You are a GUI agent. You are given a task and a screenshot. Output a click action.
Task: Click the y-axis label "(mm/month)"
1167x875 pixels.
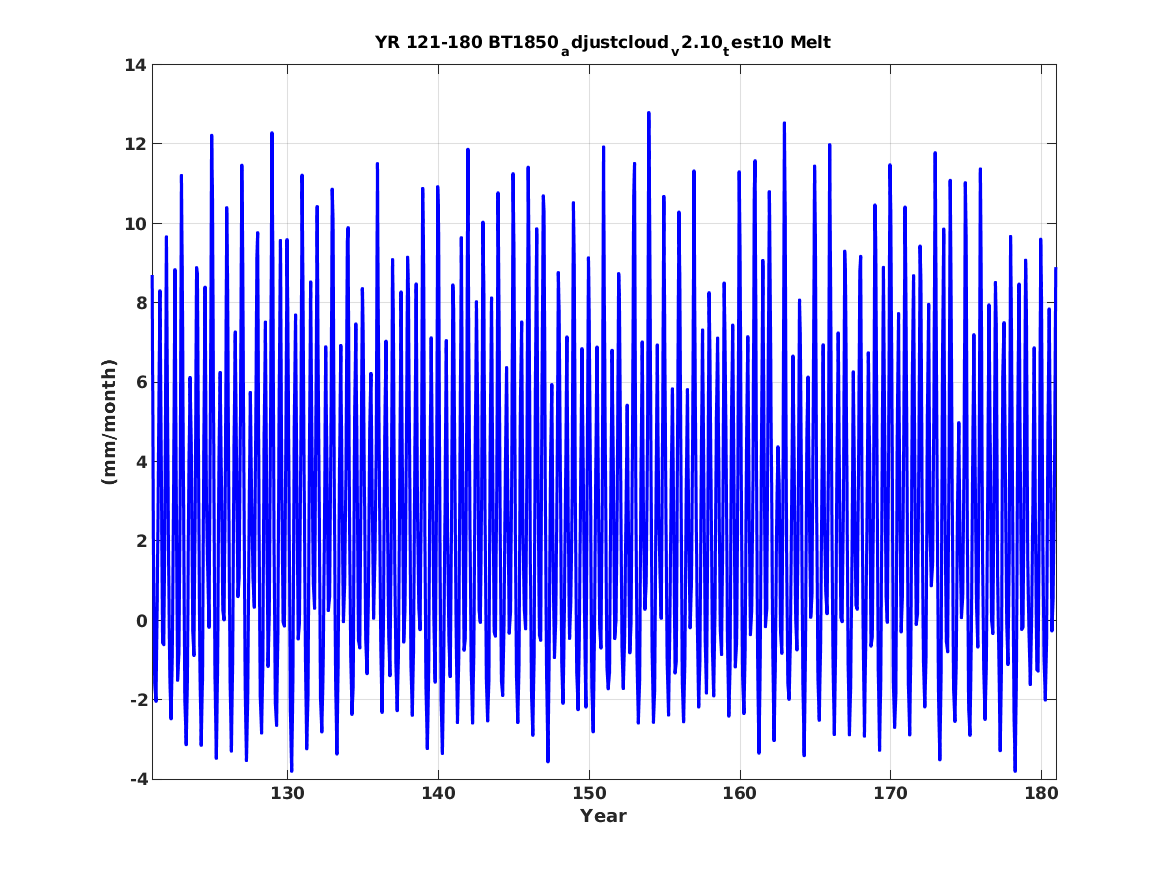point(109,422)
